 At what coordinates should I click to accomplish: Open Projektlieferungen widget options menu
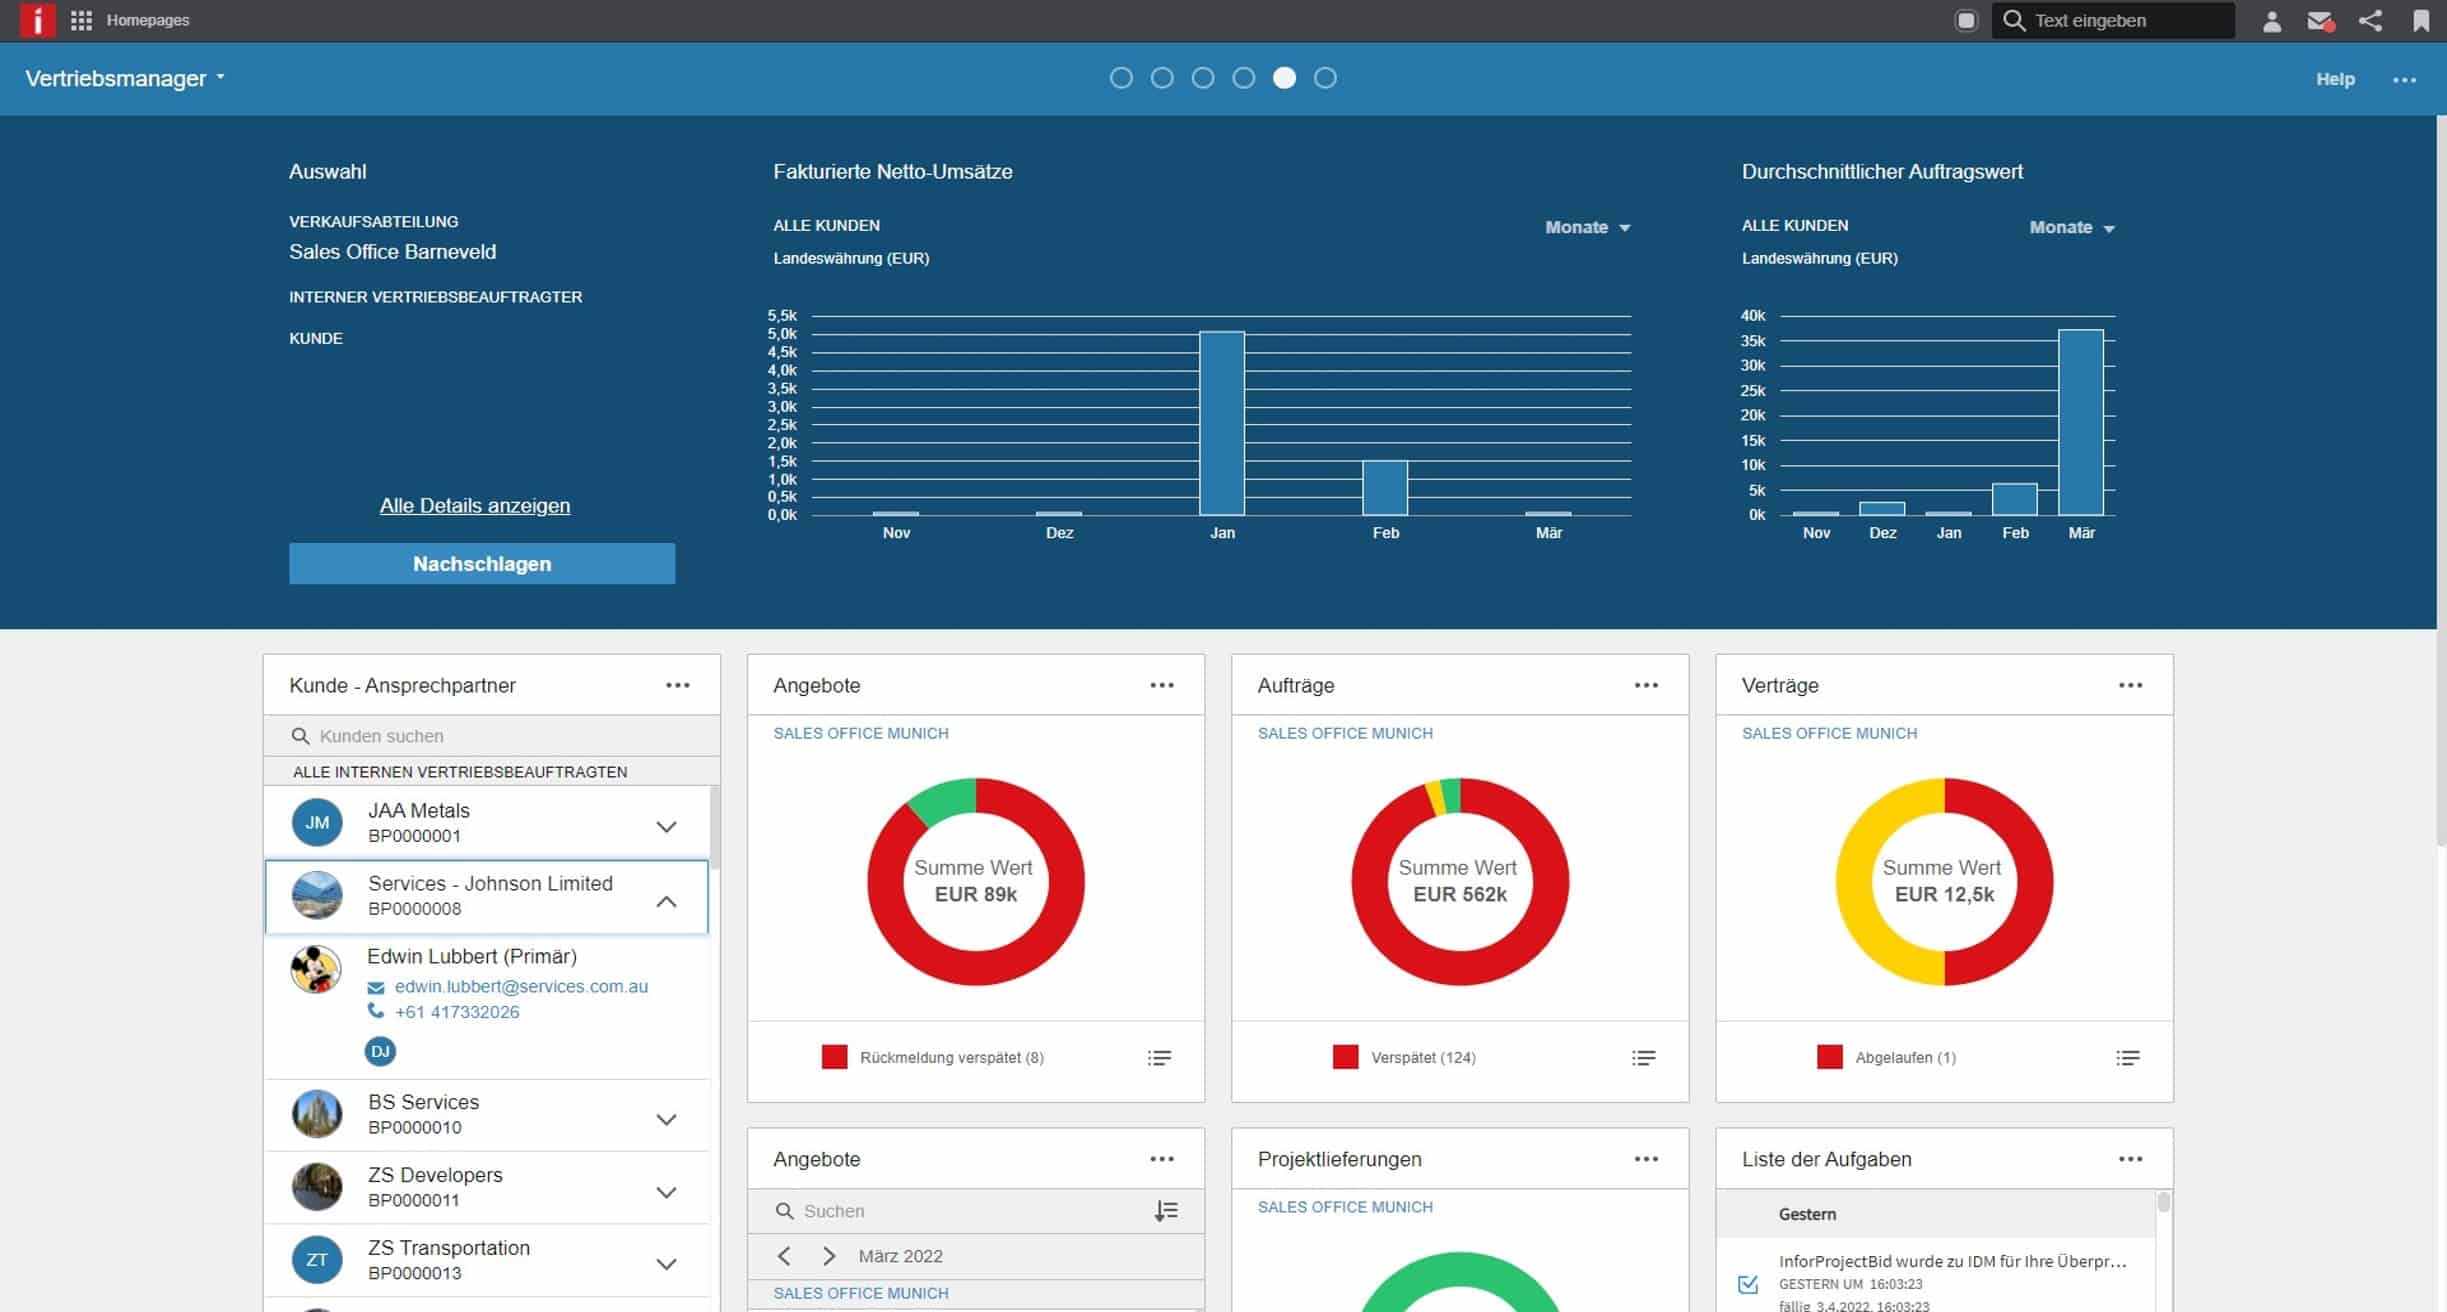coord(1646,1159)
